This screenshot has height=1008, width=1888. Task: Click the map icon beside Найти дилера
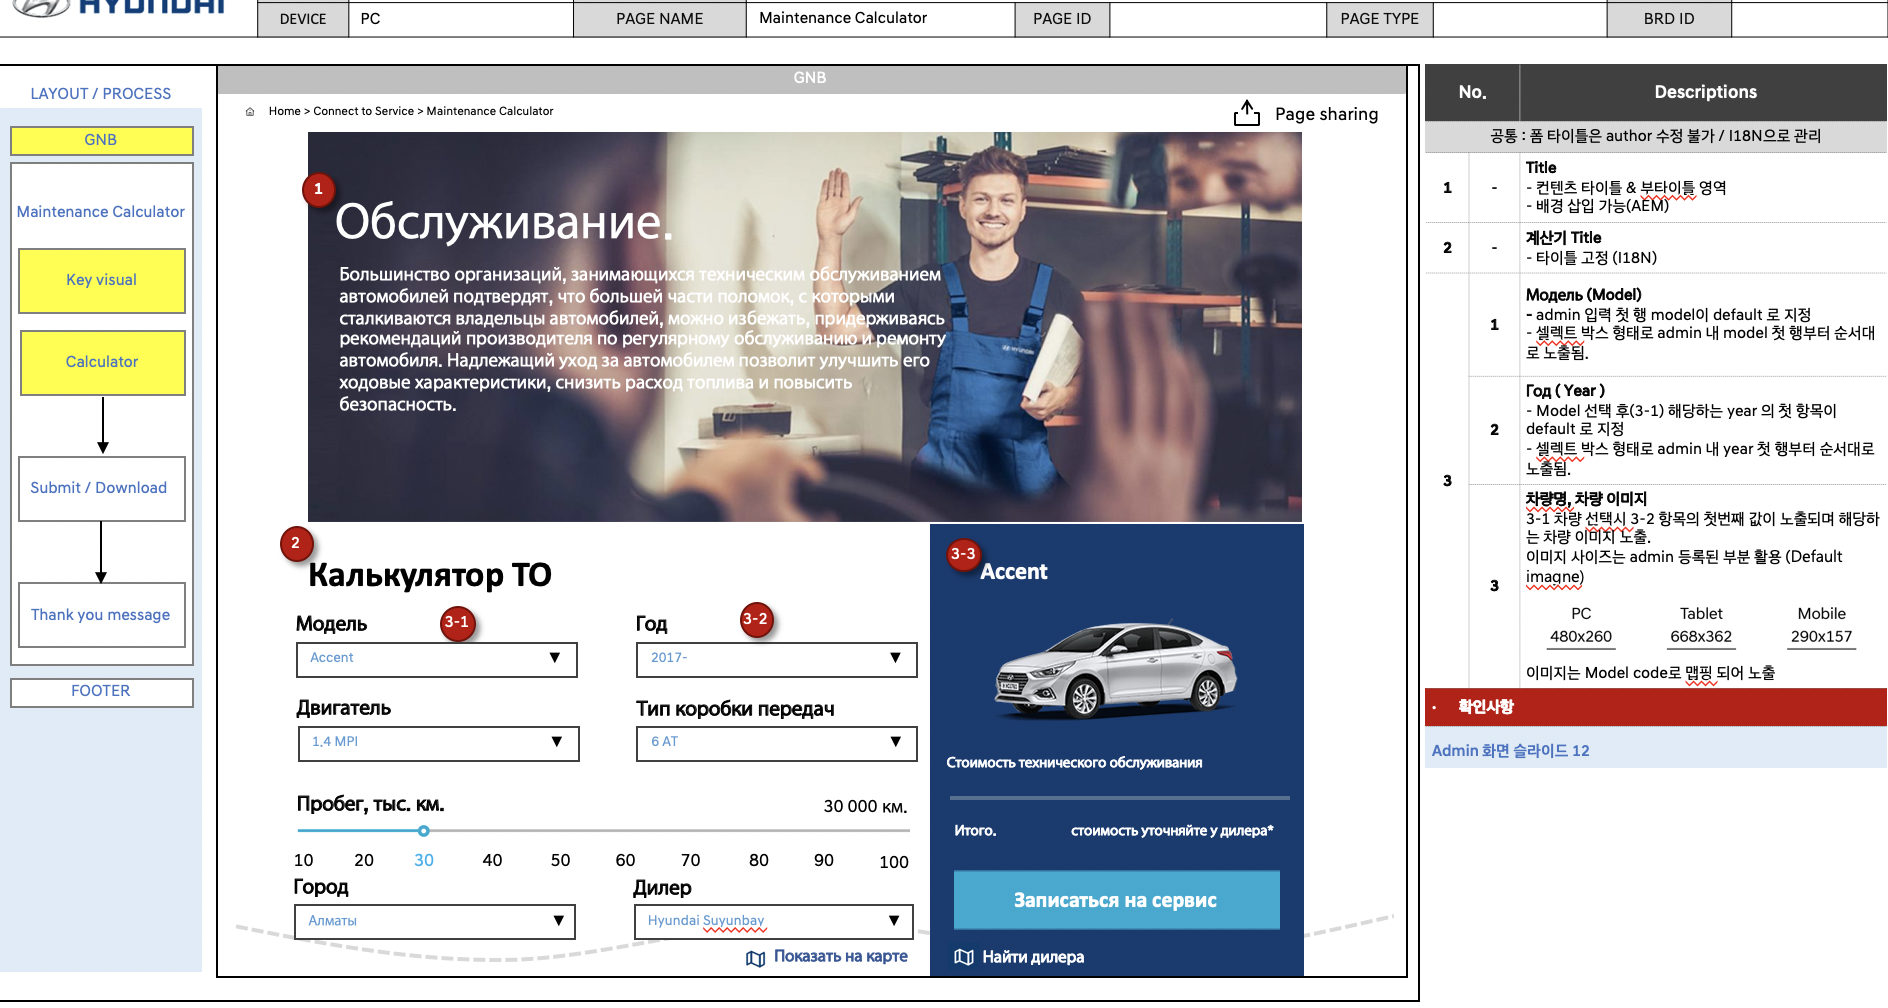[963, 957]
